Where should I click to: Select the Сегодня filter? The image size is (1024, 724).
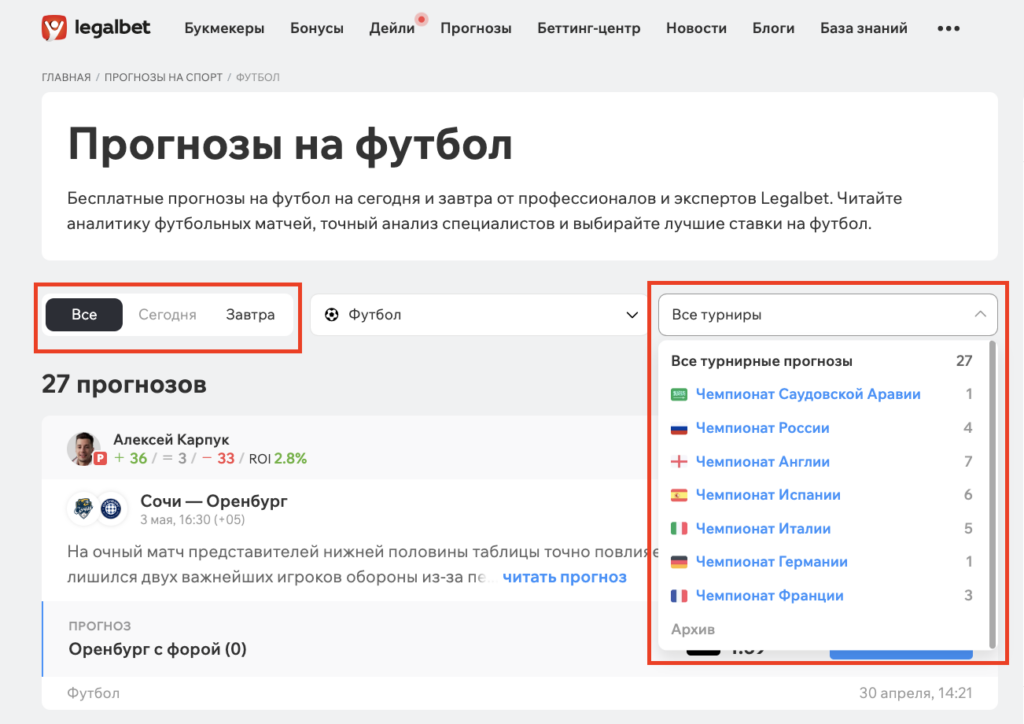coord(167,315)
